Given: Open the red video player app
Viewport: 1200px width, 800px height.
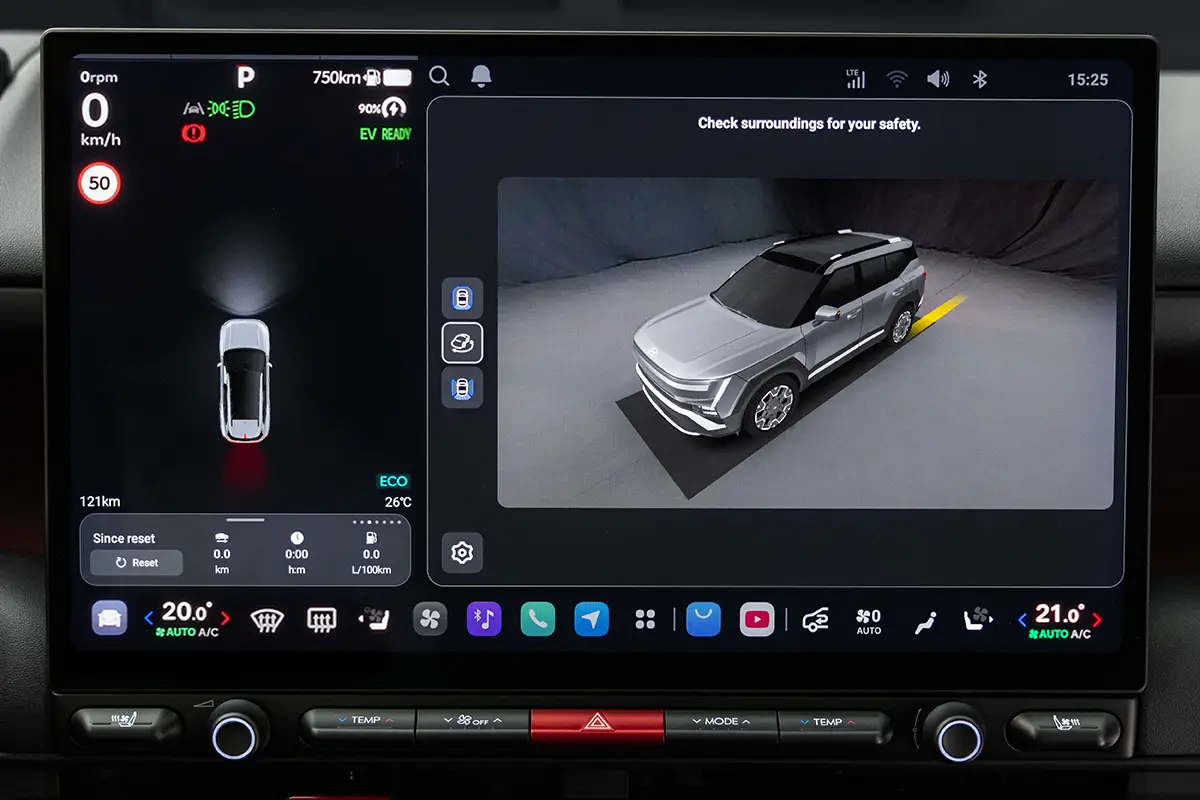Looking at the screenshot, I should [x=757, y=619].
